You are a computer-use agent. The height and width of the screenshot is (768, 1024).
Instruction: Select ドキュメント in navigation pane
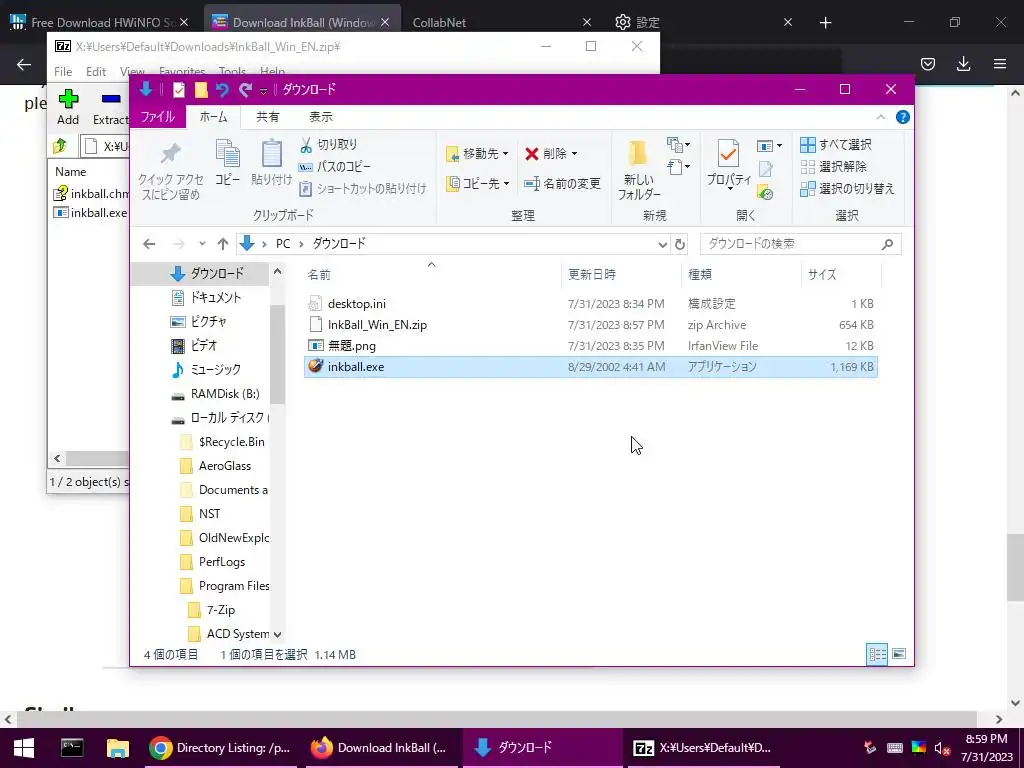206,298
